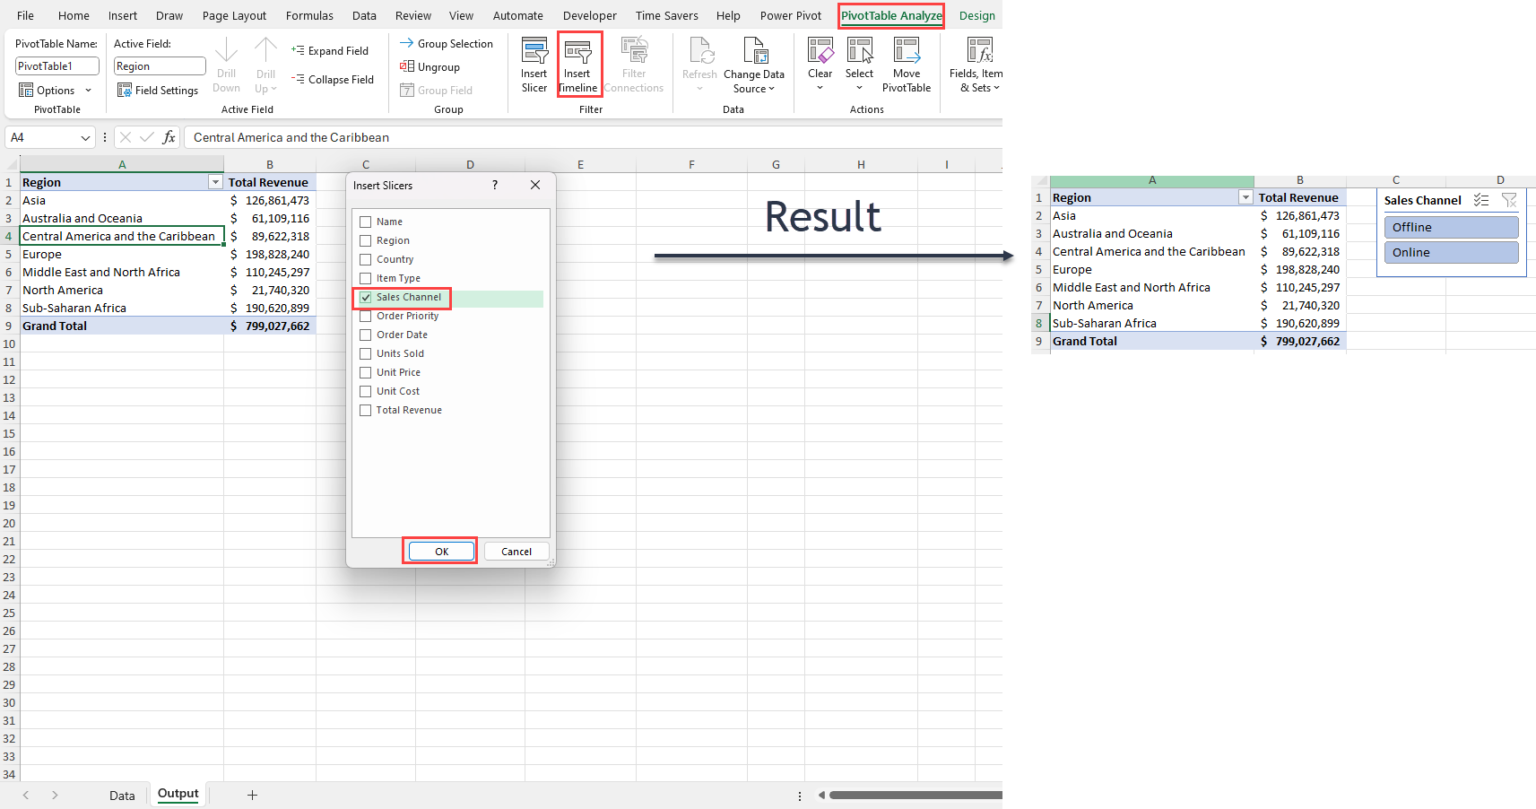
Task: Expand the Select dropdown arrow
Action: click(859, 88)
